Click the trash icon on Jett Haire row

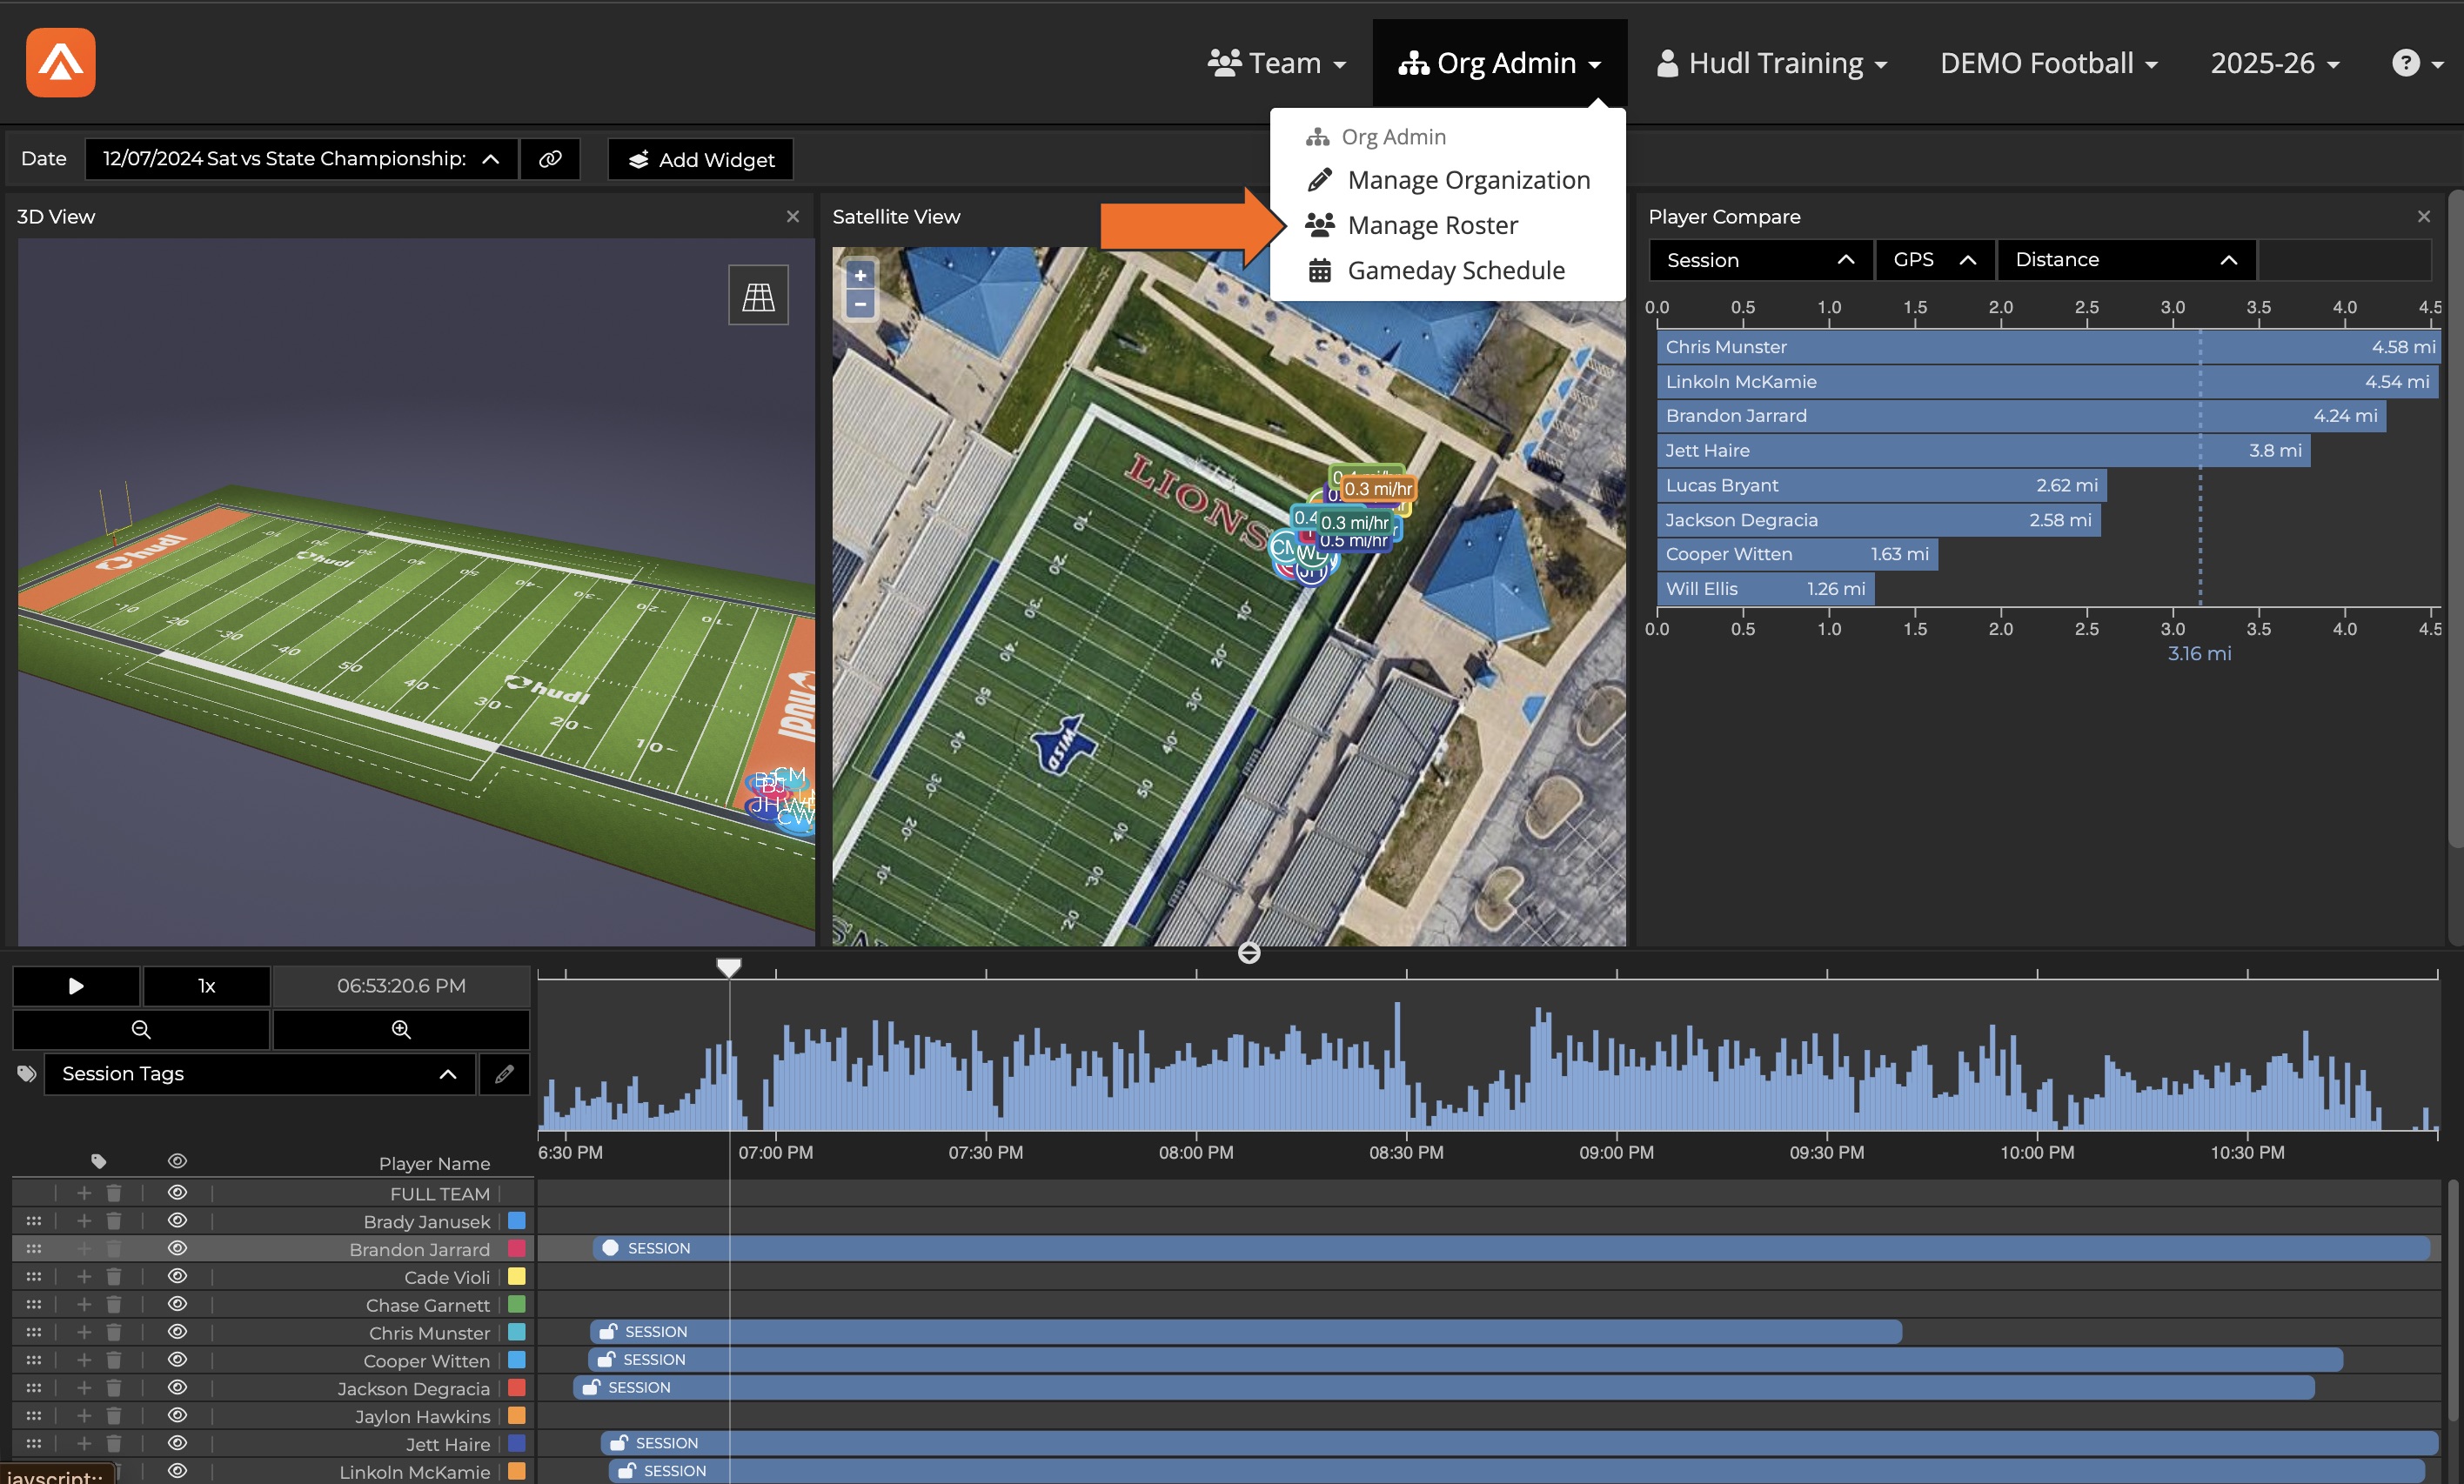pyautogui.click(x=114, y=1444)
